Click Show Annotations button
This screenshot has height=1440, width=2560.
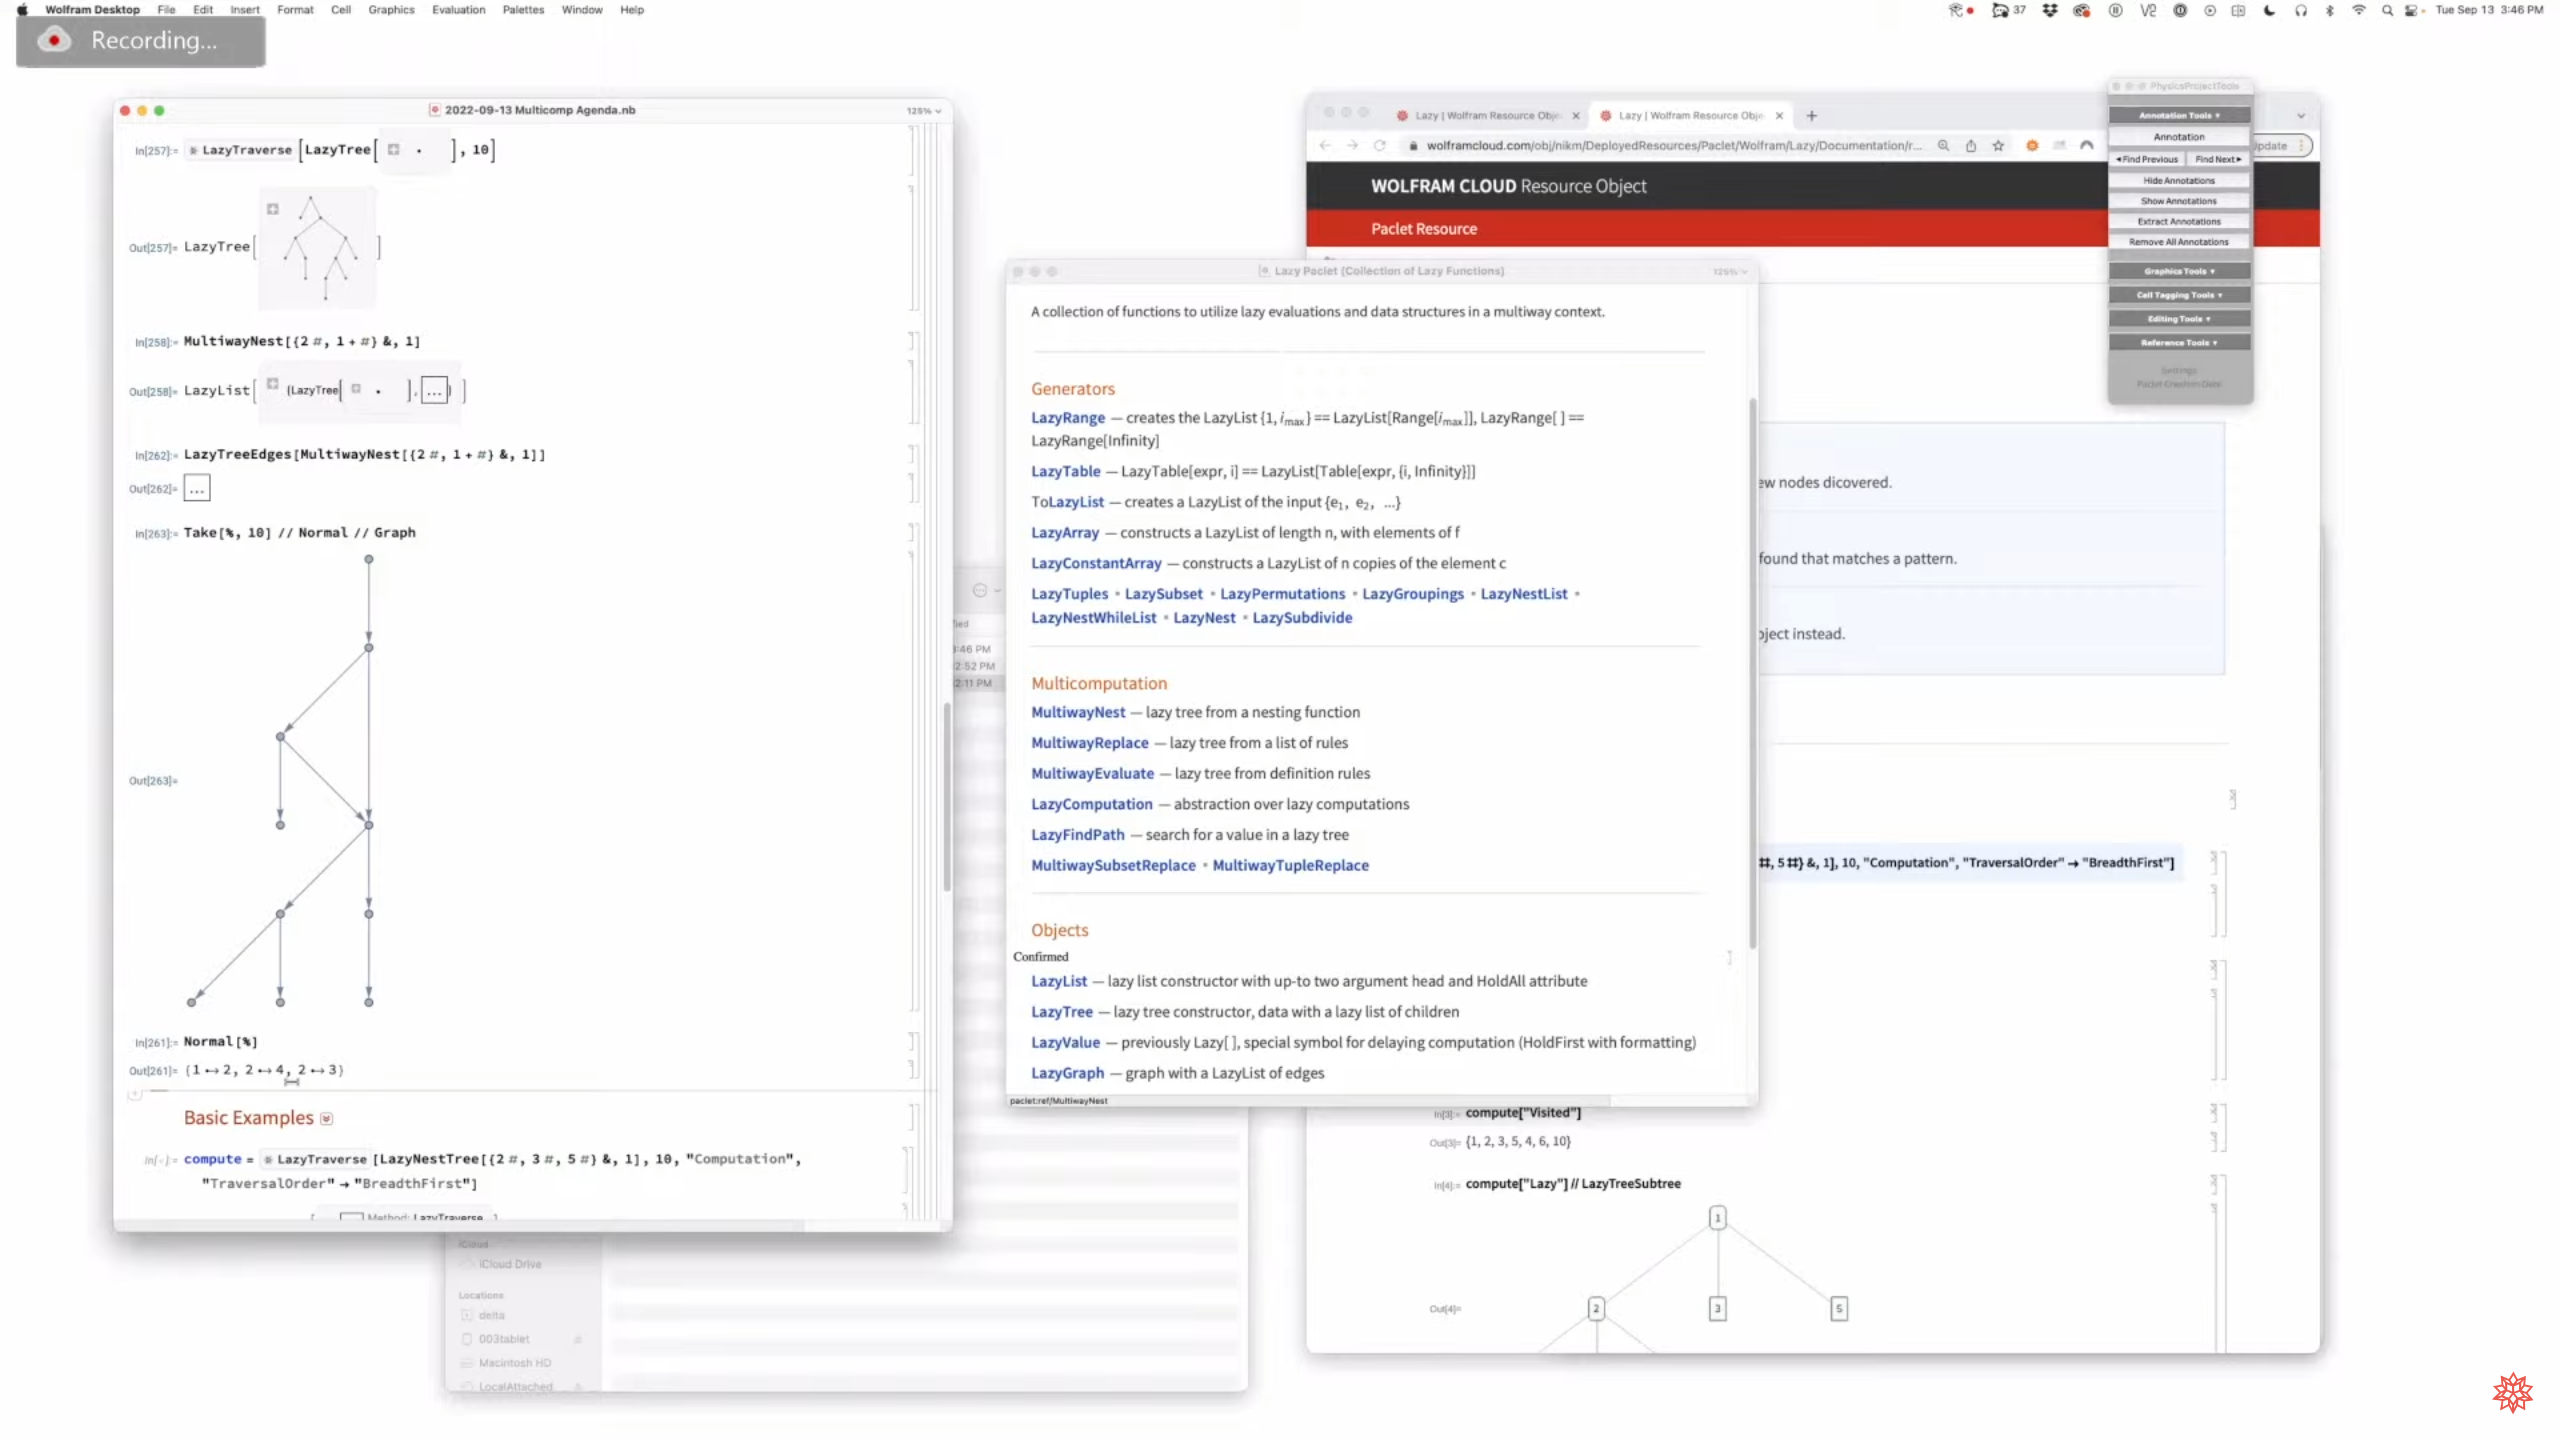tap(2179, 201)
